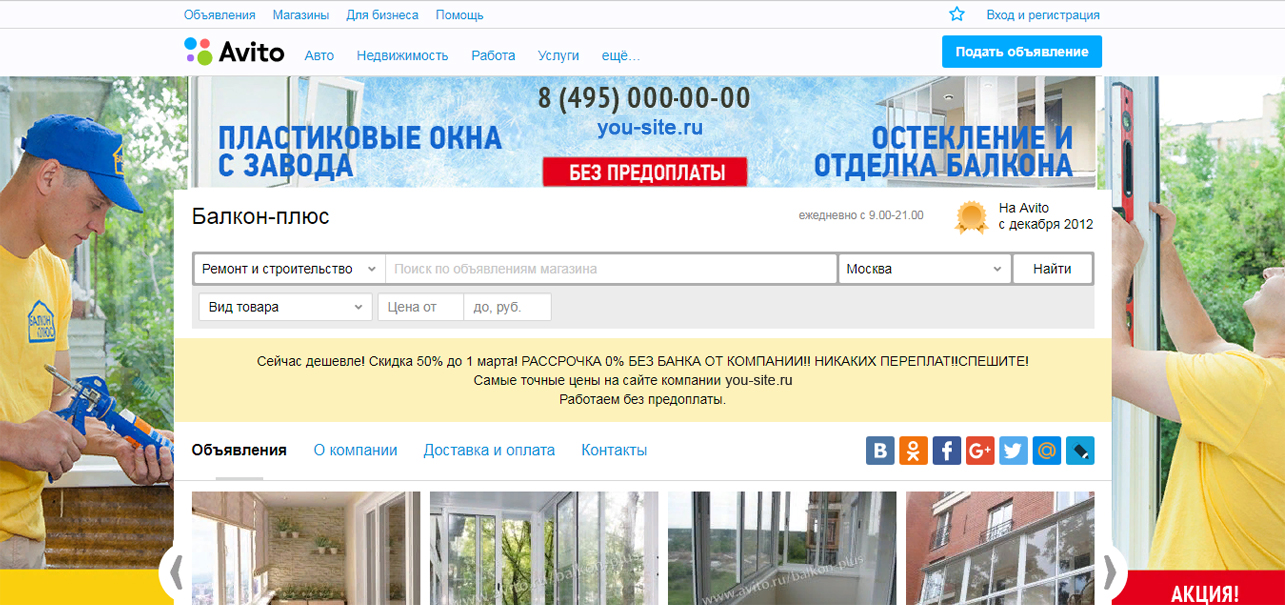
Task: Expand the Вид товара dropdown
Action: click(285, 307)
